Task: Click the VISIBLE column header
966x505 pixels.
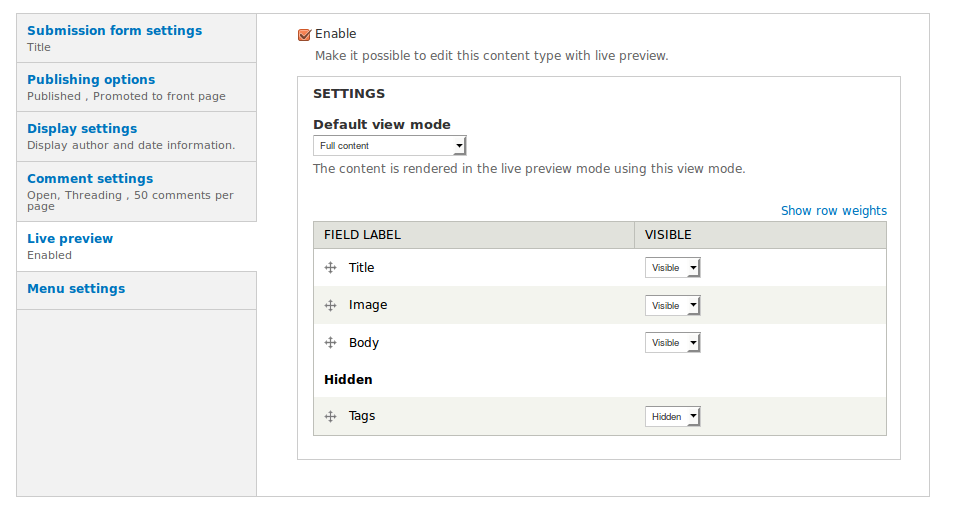Action: coord(668,235)
